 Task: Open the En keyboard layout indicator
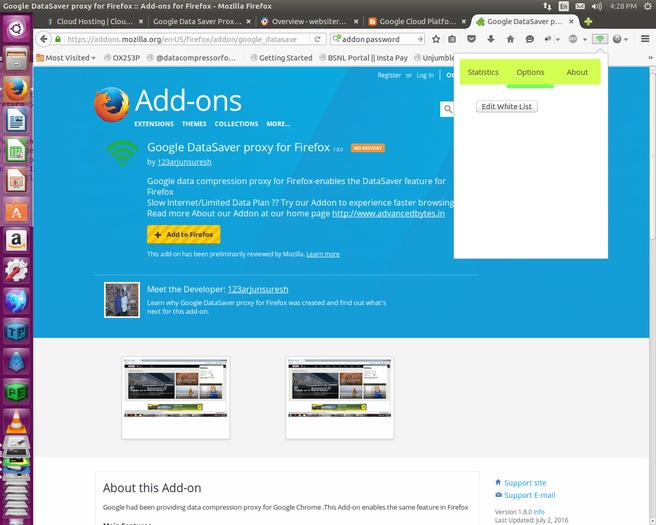point(564,6)
